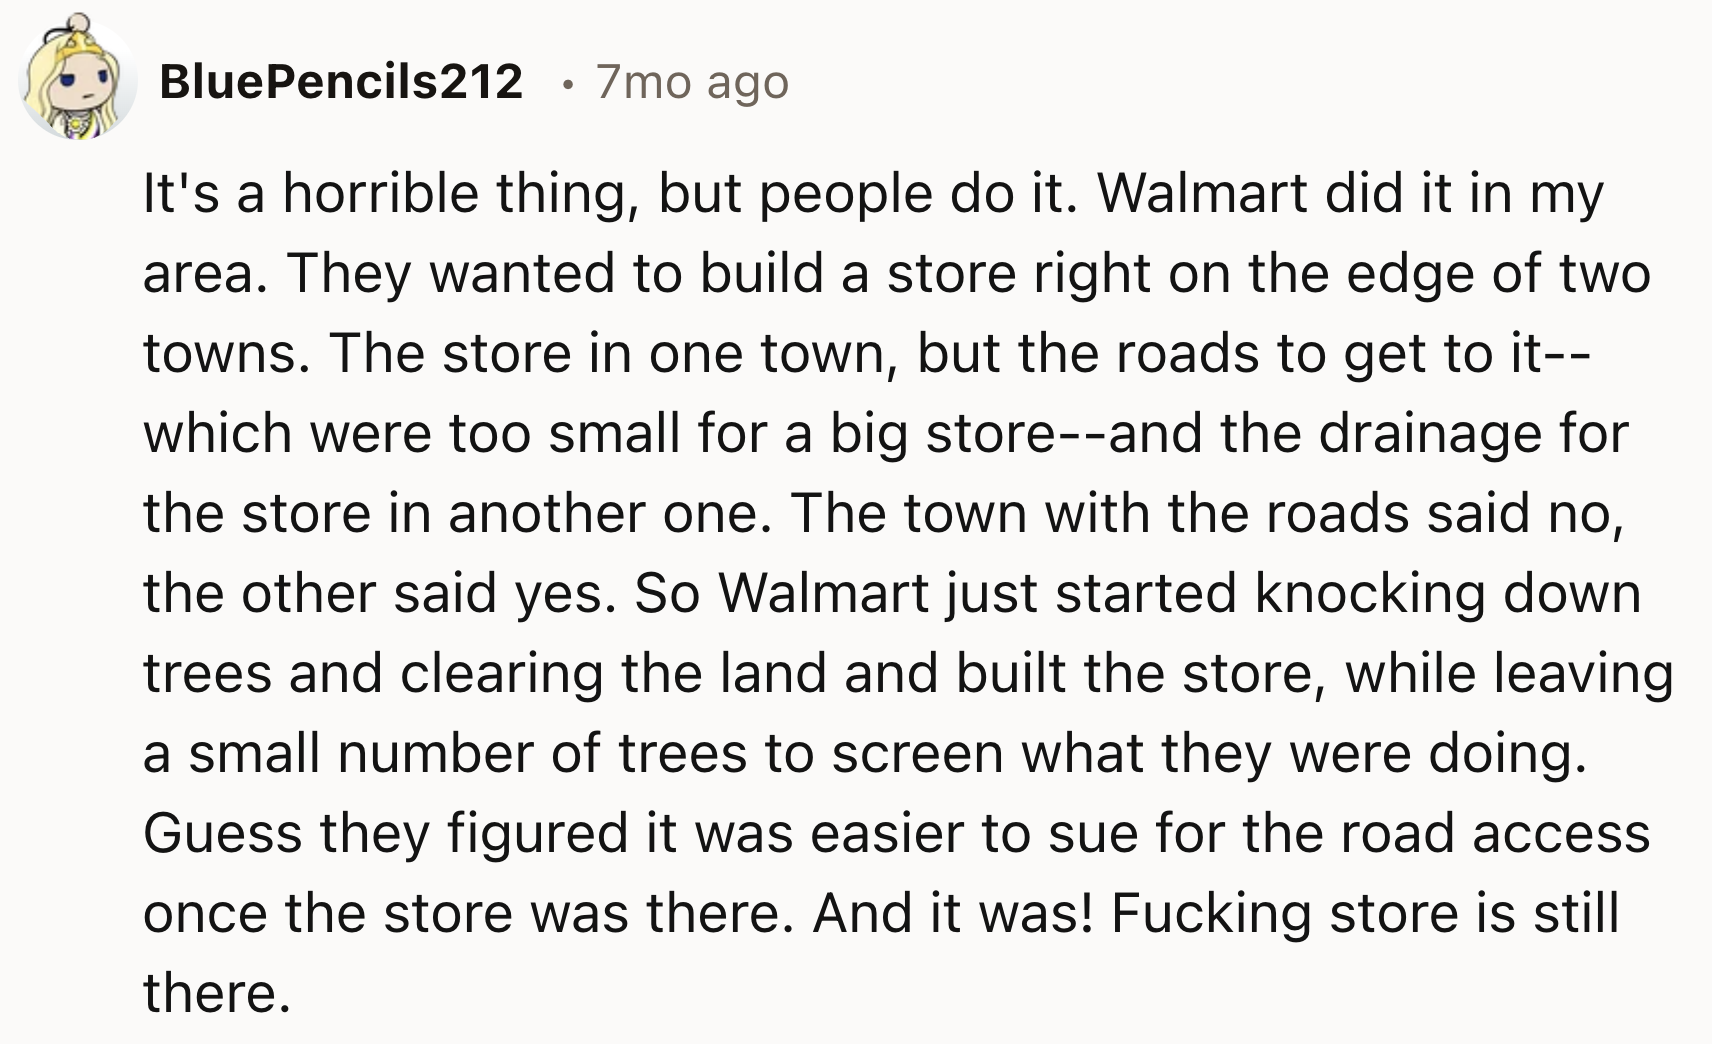Click the words "started knocking down"
Viewport: 1712px width, 1044px height.
pos(1348,593)
